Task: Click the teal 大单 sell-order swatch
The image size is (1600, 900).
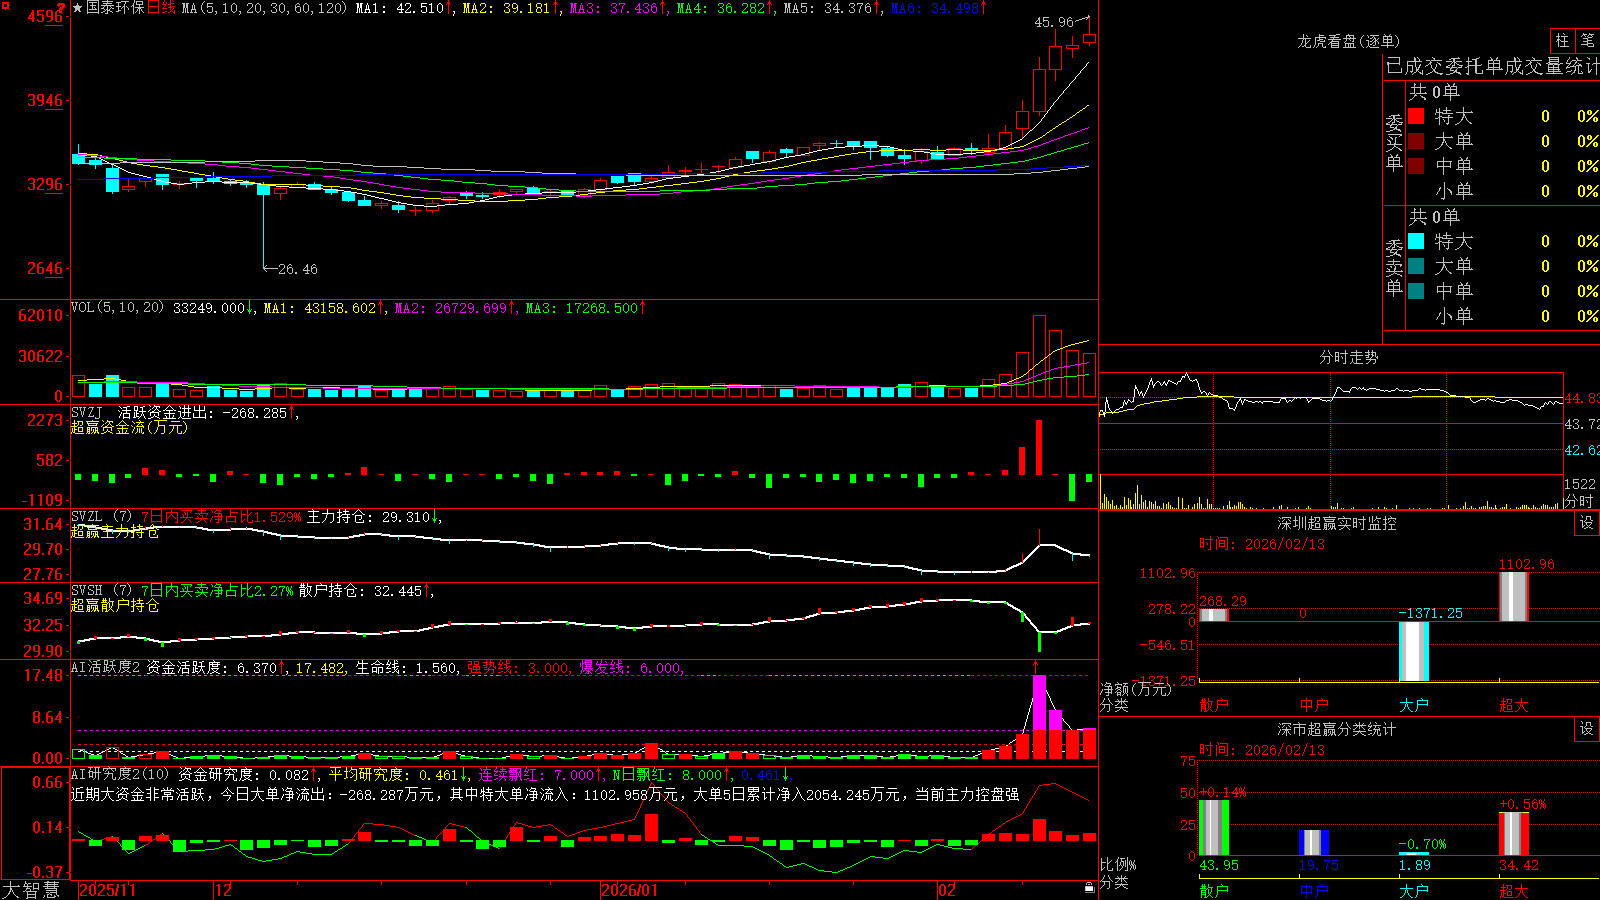Action: 1416,266
